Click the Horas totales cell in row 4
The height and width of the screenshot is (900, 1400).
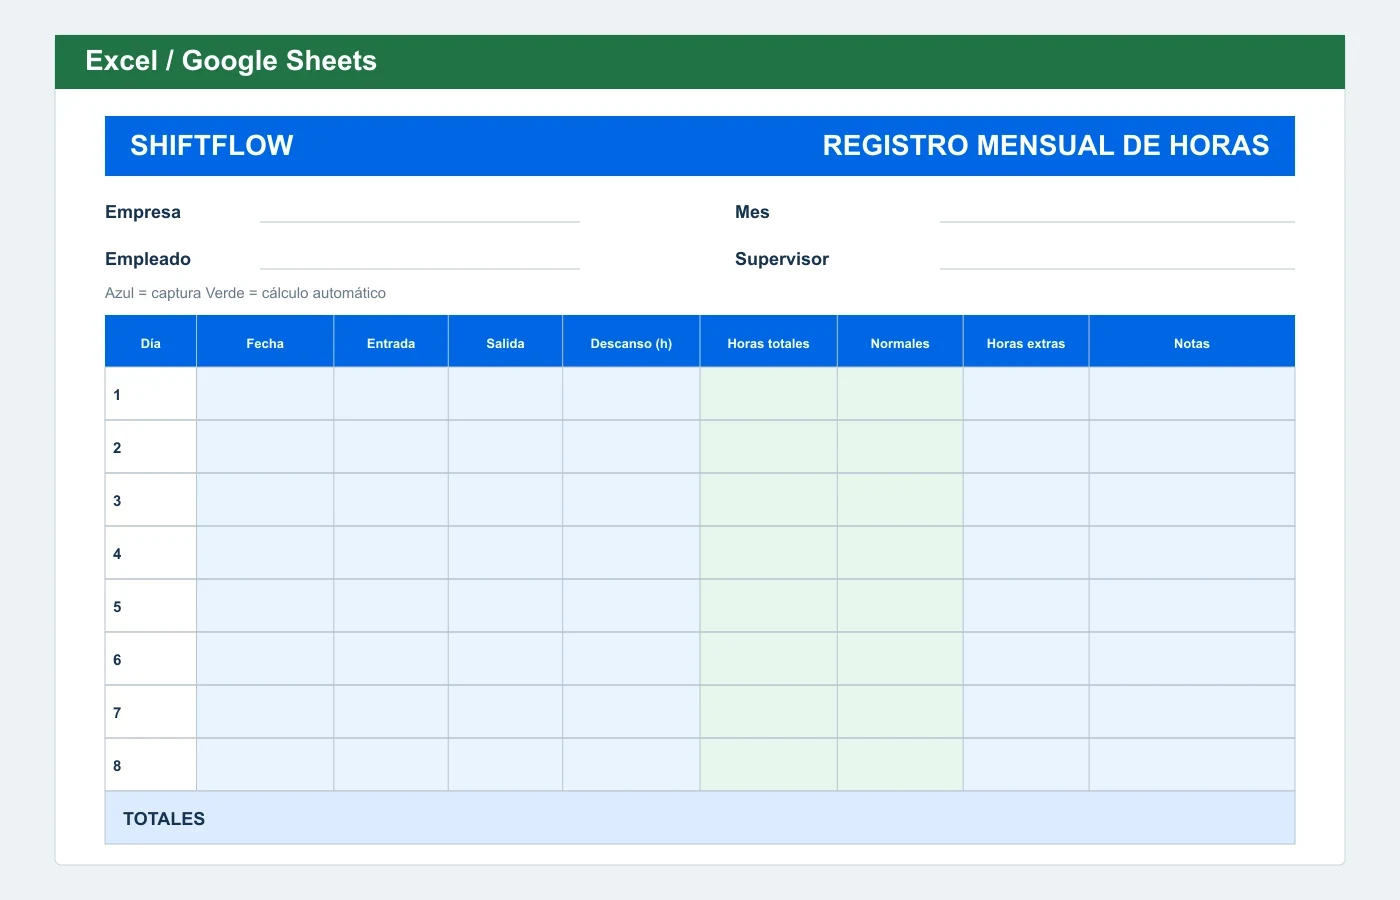pos(768,553)
